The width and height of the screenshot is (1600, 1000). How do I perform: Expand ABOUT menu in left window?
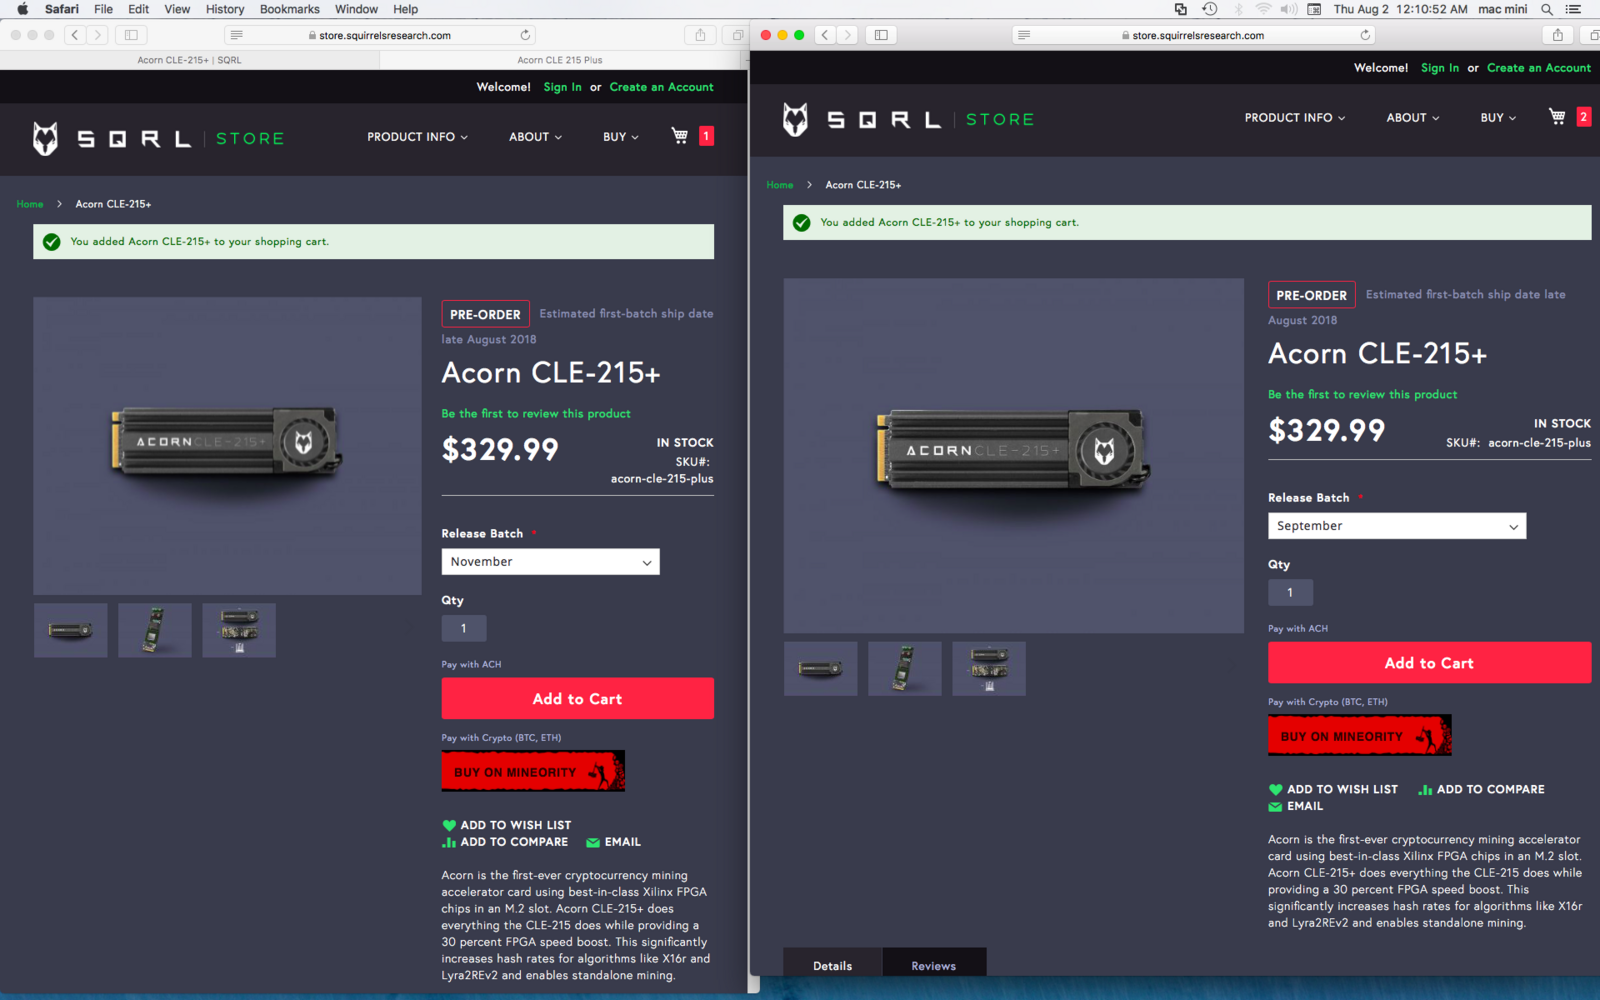pyautogui.click(x=535, y=137)
